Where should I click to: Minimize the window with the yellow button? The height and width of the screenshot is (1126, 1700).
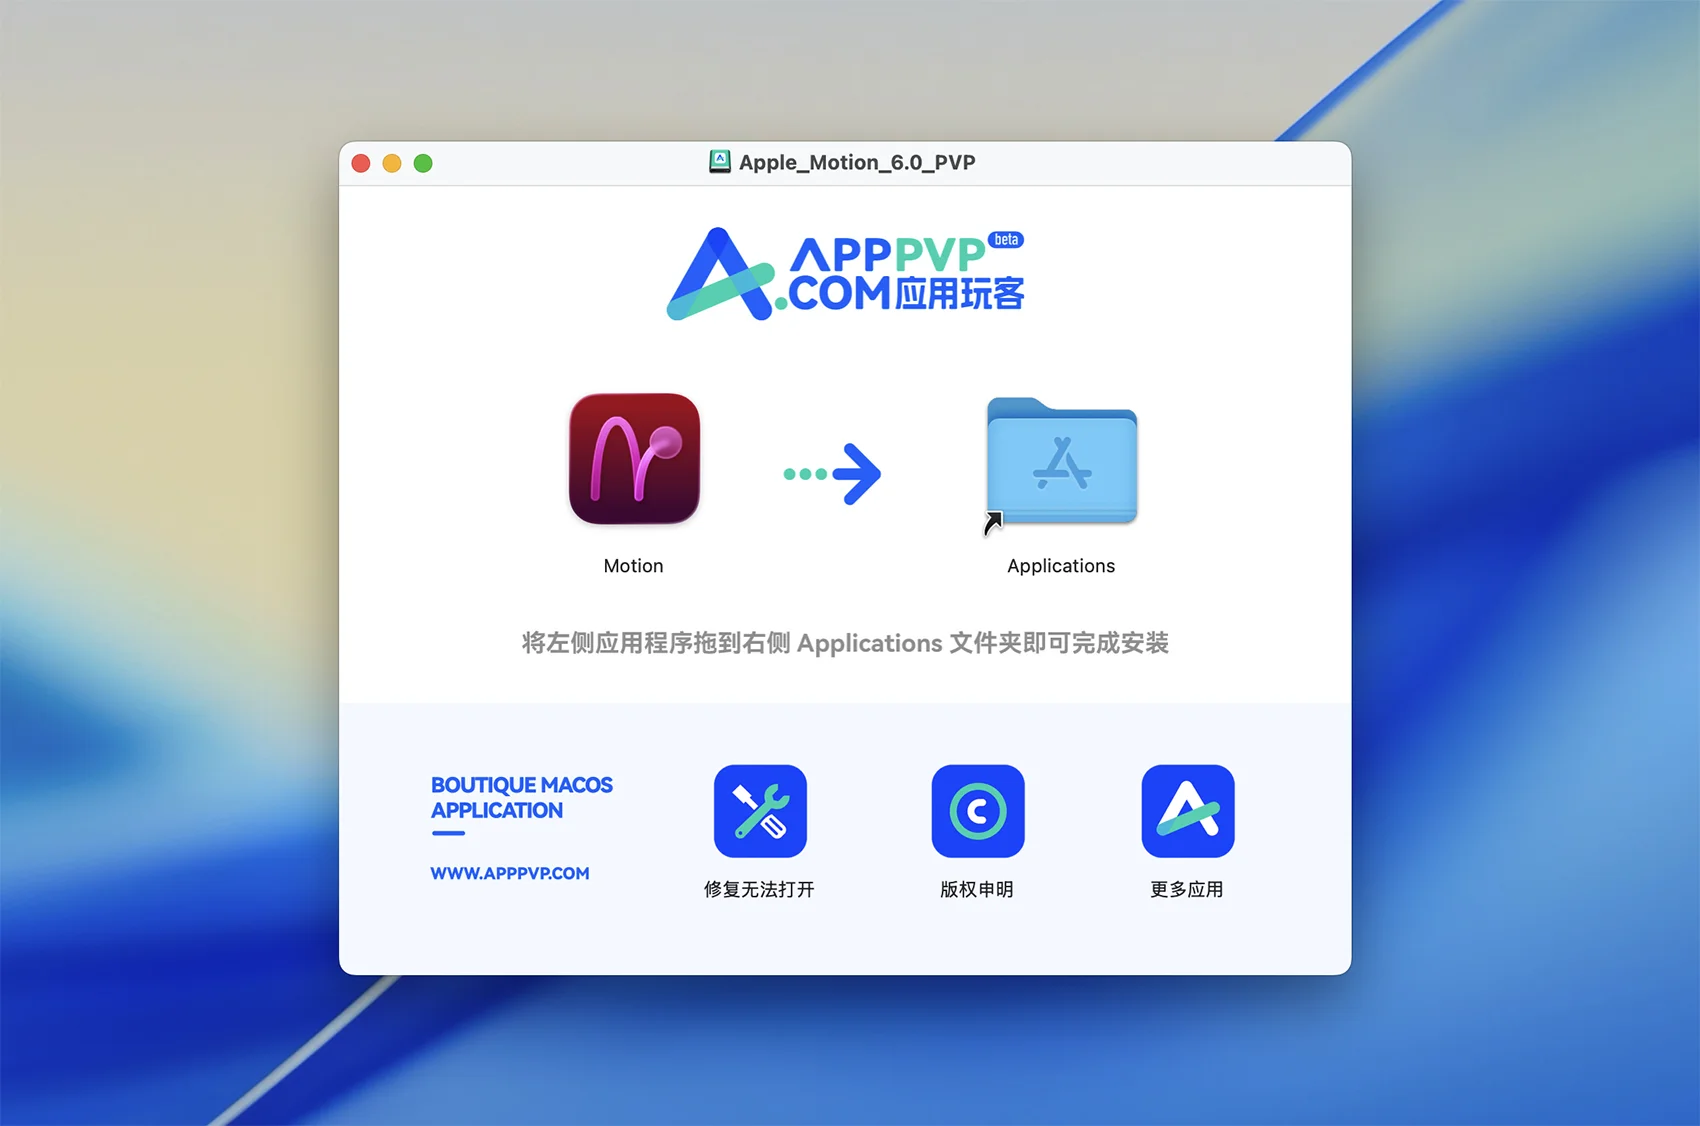tap(392, 163)
